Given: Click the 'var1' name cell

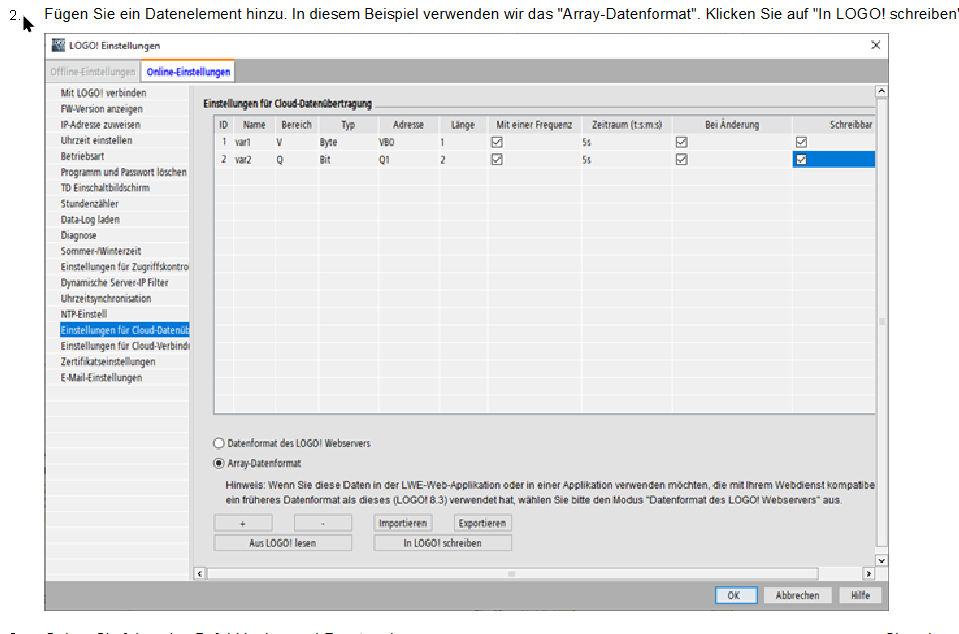Looking at the screenshot, I should pyautogui.click(x=254, y=142).
